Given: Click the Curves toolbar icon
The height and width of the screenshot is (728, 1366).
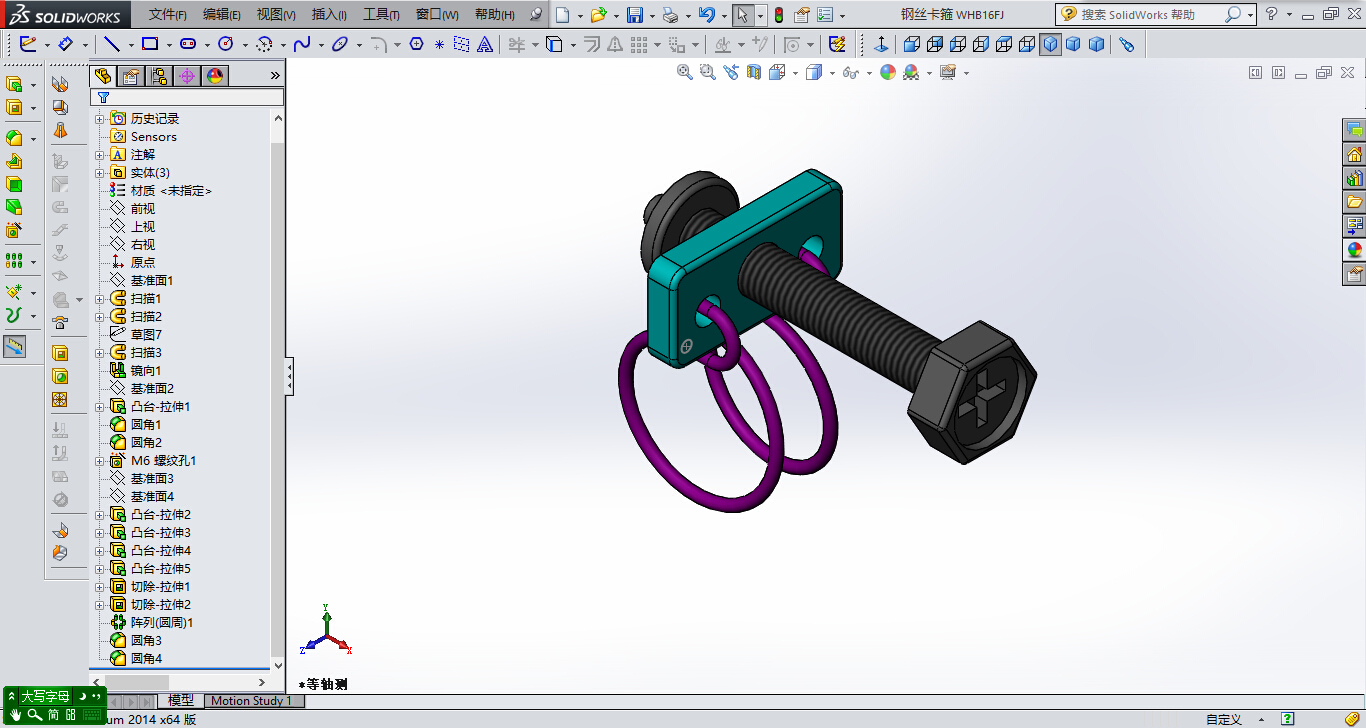Looking at the screenshot, I should pyautogui.click(x=14, y=316).
